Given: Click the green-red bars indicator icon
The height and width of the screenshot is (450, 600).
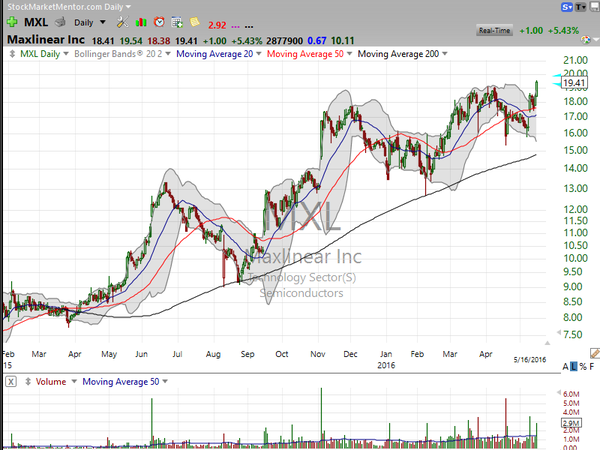Looking at the screenshot, I should coord(141,22).
